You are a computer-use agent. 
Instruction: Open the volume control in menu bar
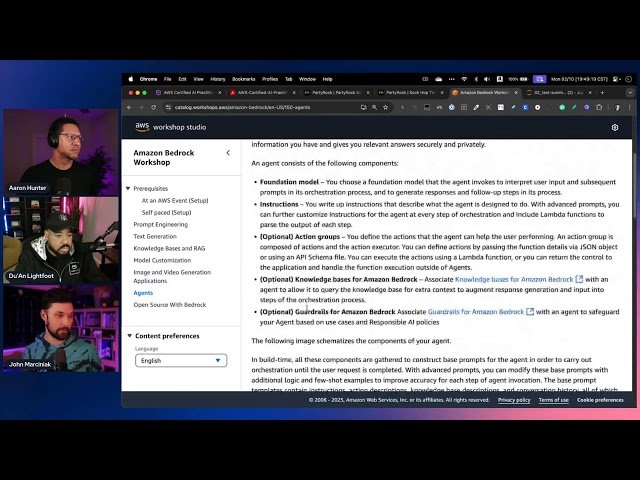[x=487, y=79]
